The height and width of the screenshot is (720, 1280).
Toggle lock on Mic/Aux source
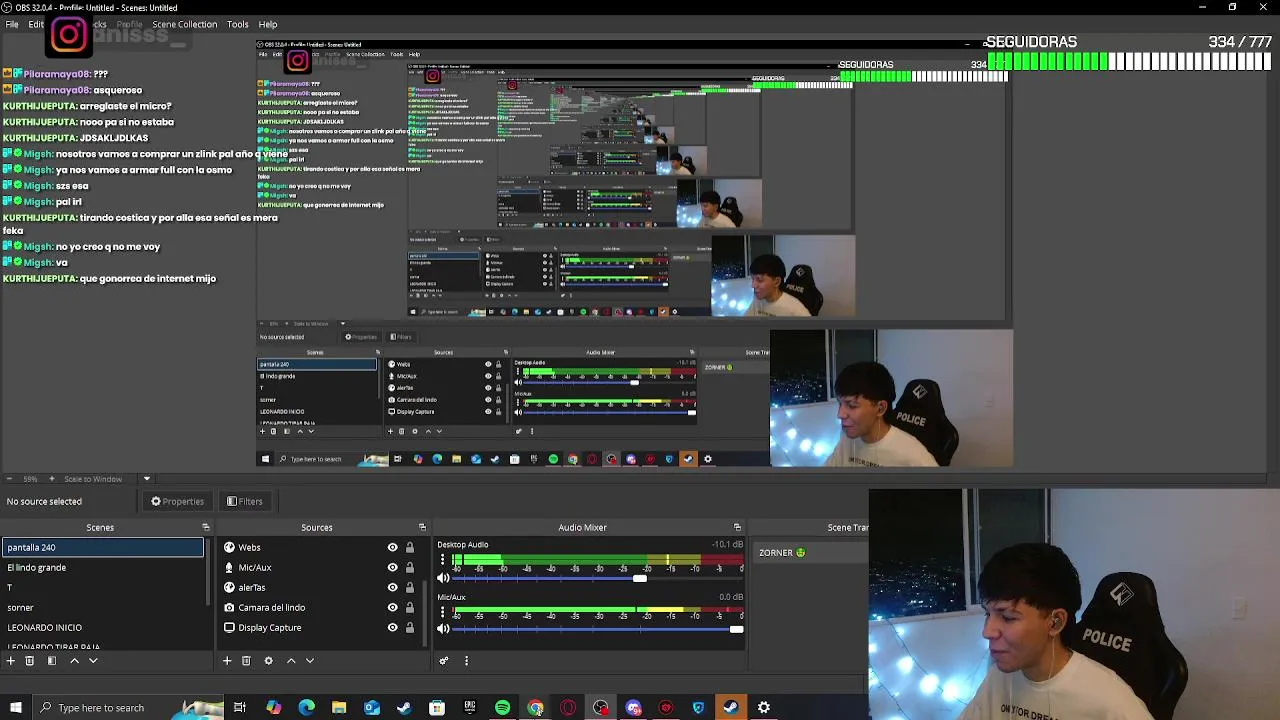click(409, 567)
